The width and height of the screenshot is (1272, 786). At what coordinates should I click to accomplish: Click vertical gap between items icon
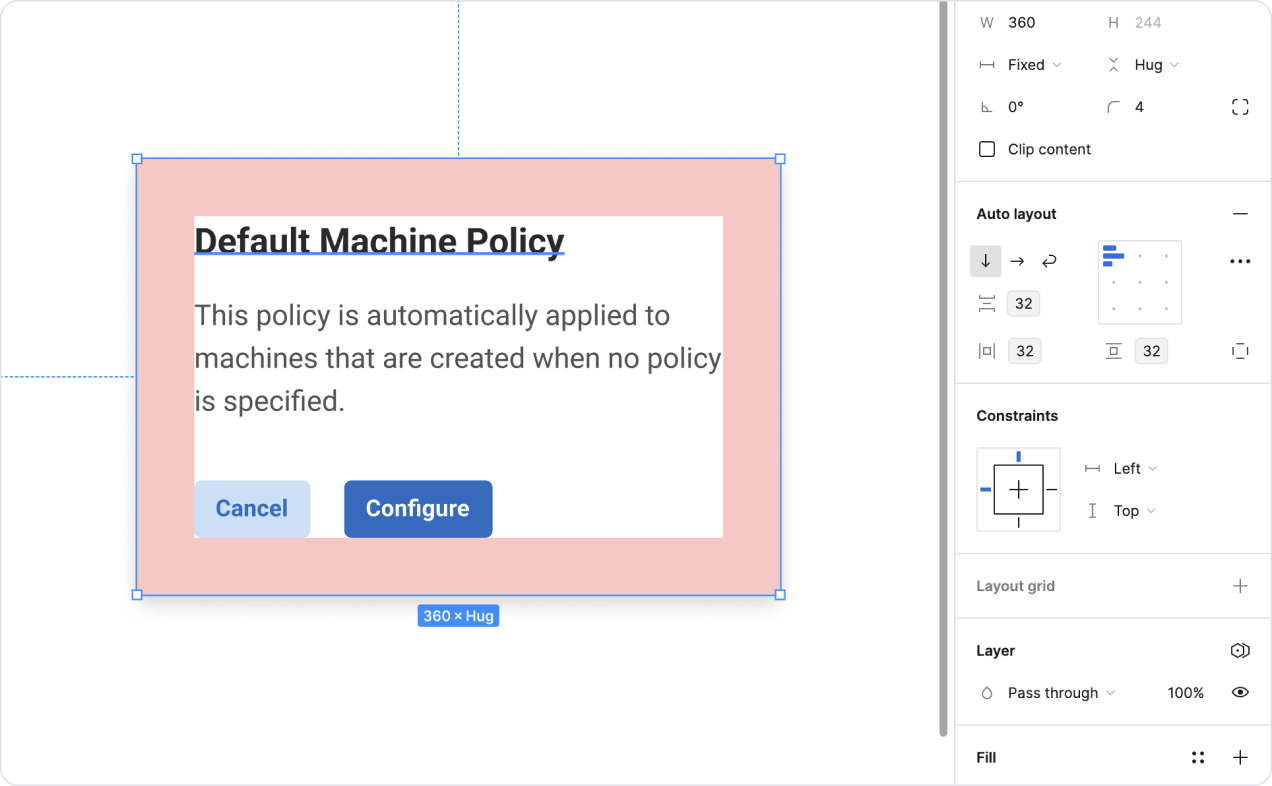pyautogui.click(x=987, y=303)
